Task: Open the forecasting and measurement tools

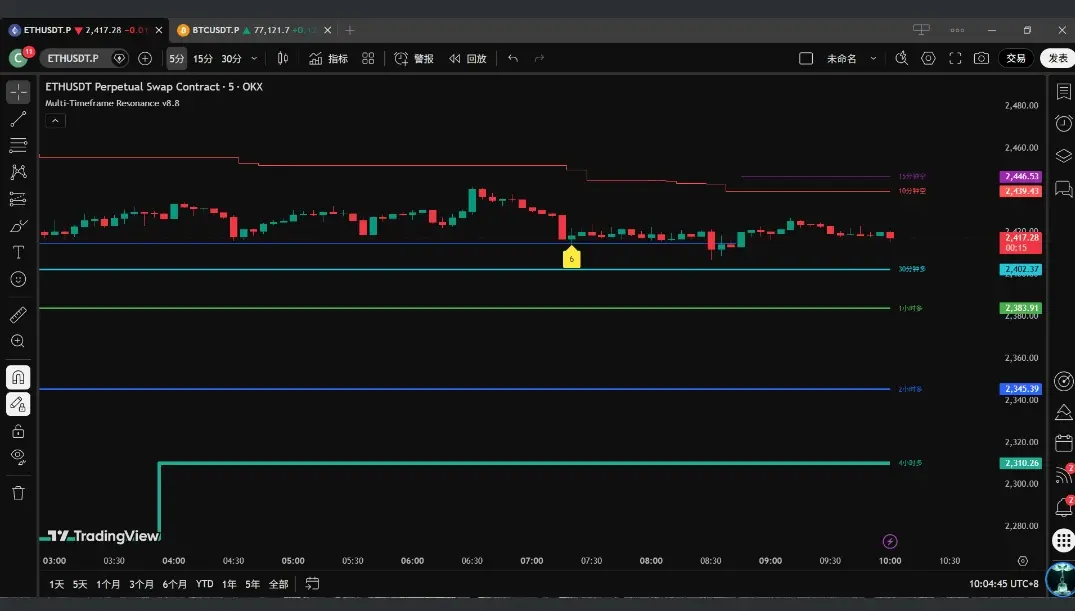Action: (x=19, y=199)
